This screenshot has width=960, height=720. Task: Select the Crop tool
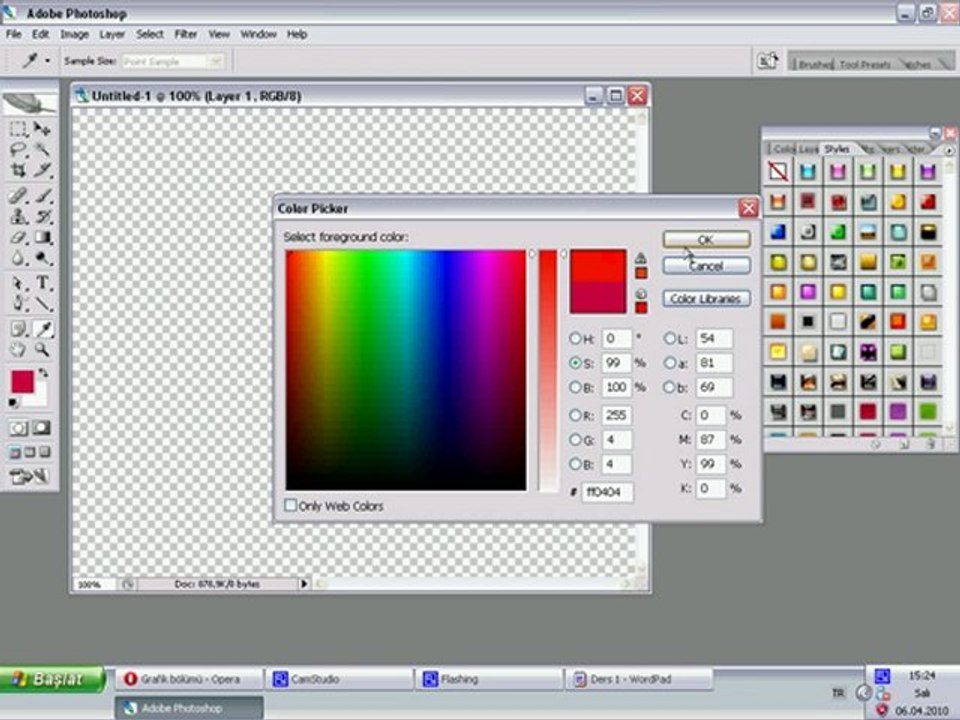pyautogui.click(x=18, y=170)
